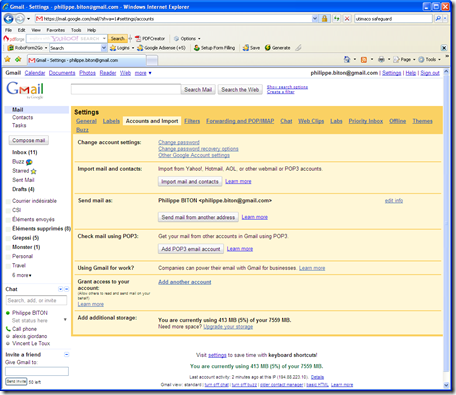Click the green online status dot for Philippe BITON
This screenshot has width=456, height=395.
point(8,313)
